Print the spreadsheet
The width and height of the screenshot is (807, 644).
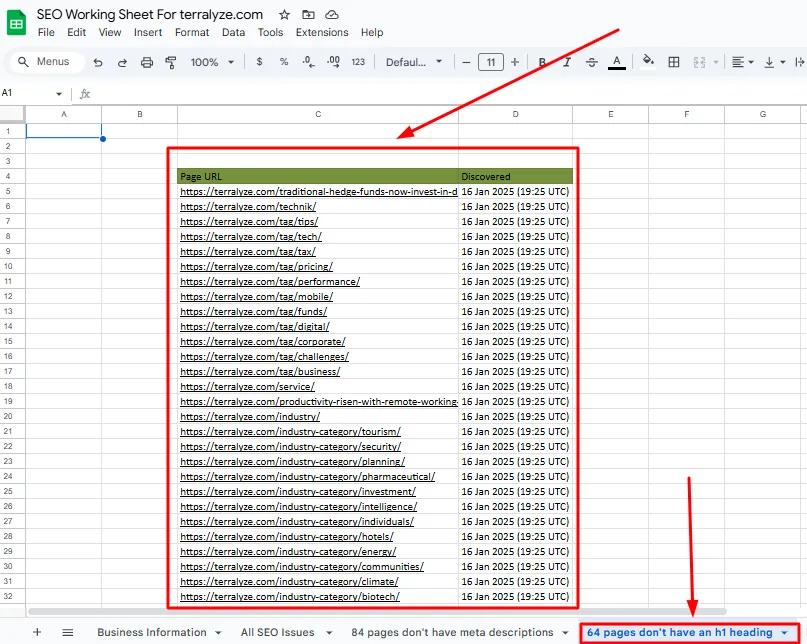[x=147, y=62]
